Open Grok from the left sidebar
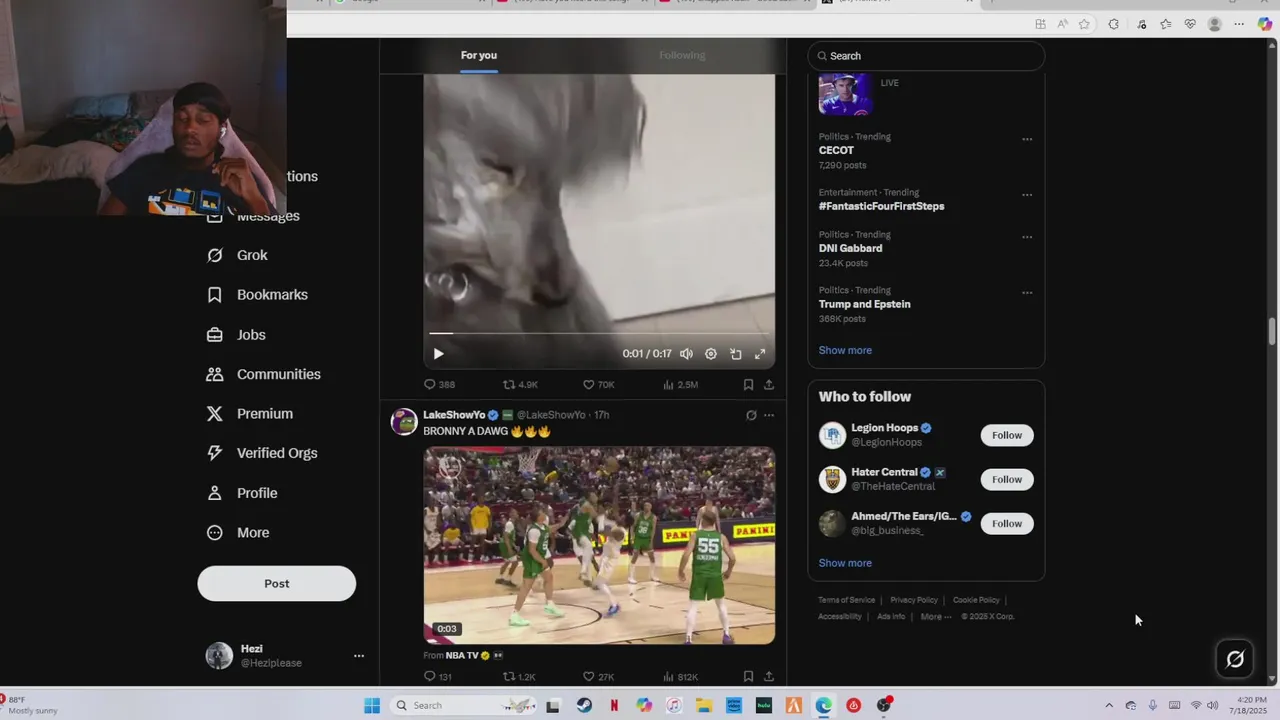The height and width of the screenshot is (720, 1280). click(237, 255)
